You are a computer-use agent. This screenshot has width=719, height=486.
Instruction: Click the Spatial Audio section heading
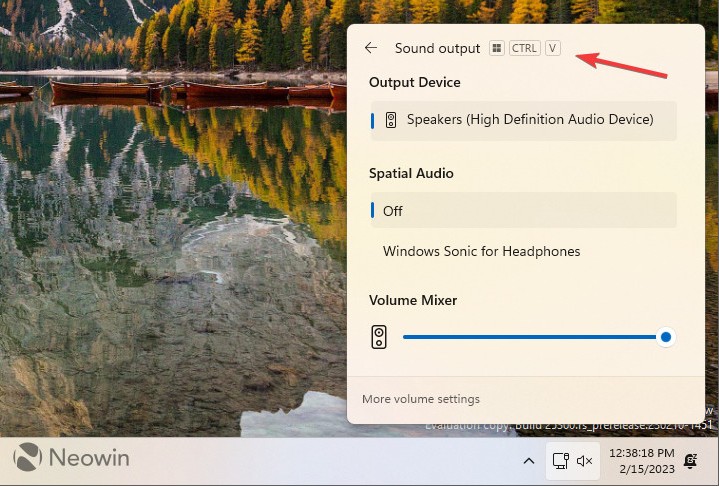tap(411, 173)
